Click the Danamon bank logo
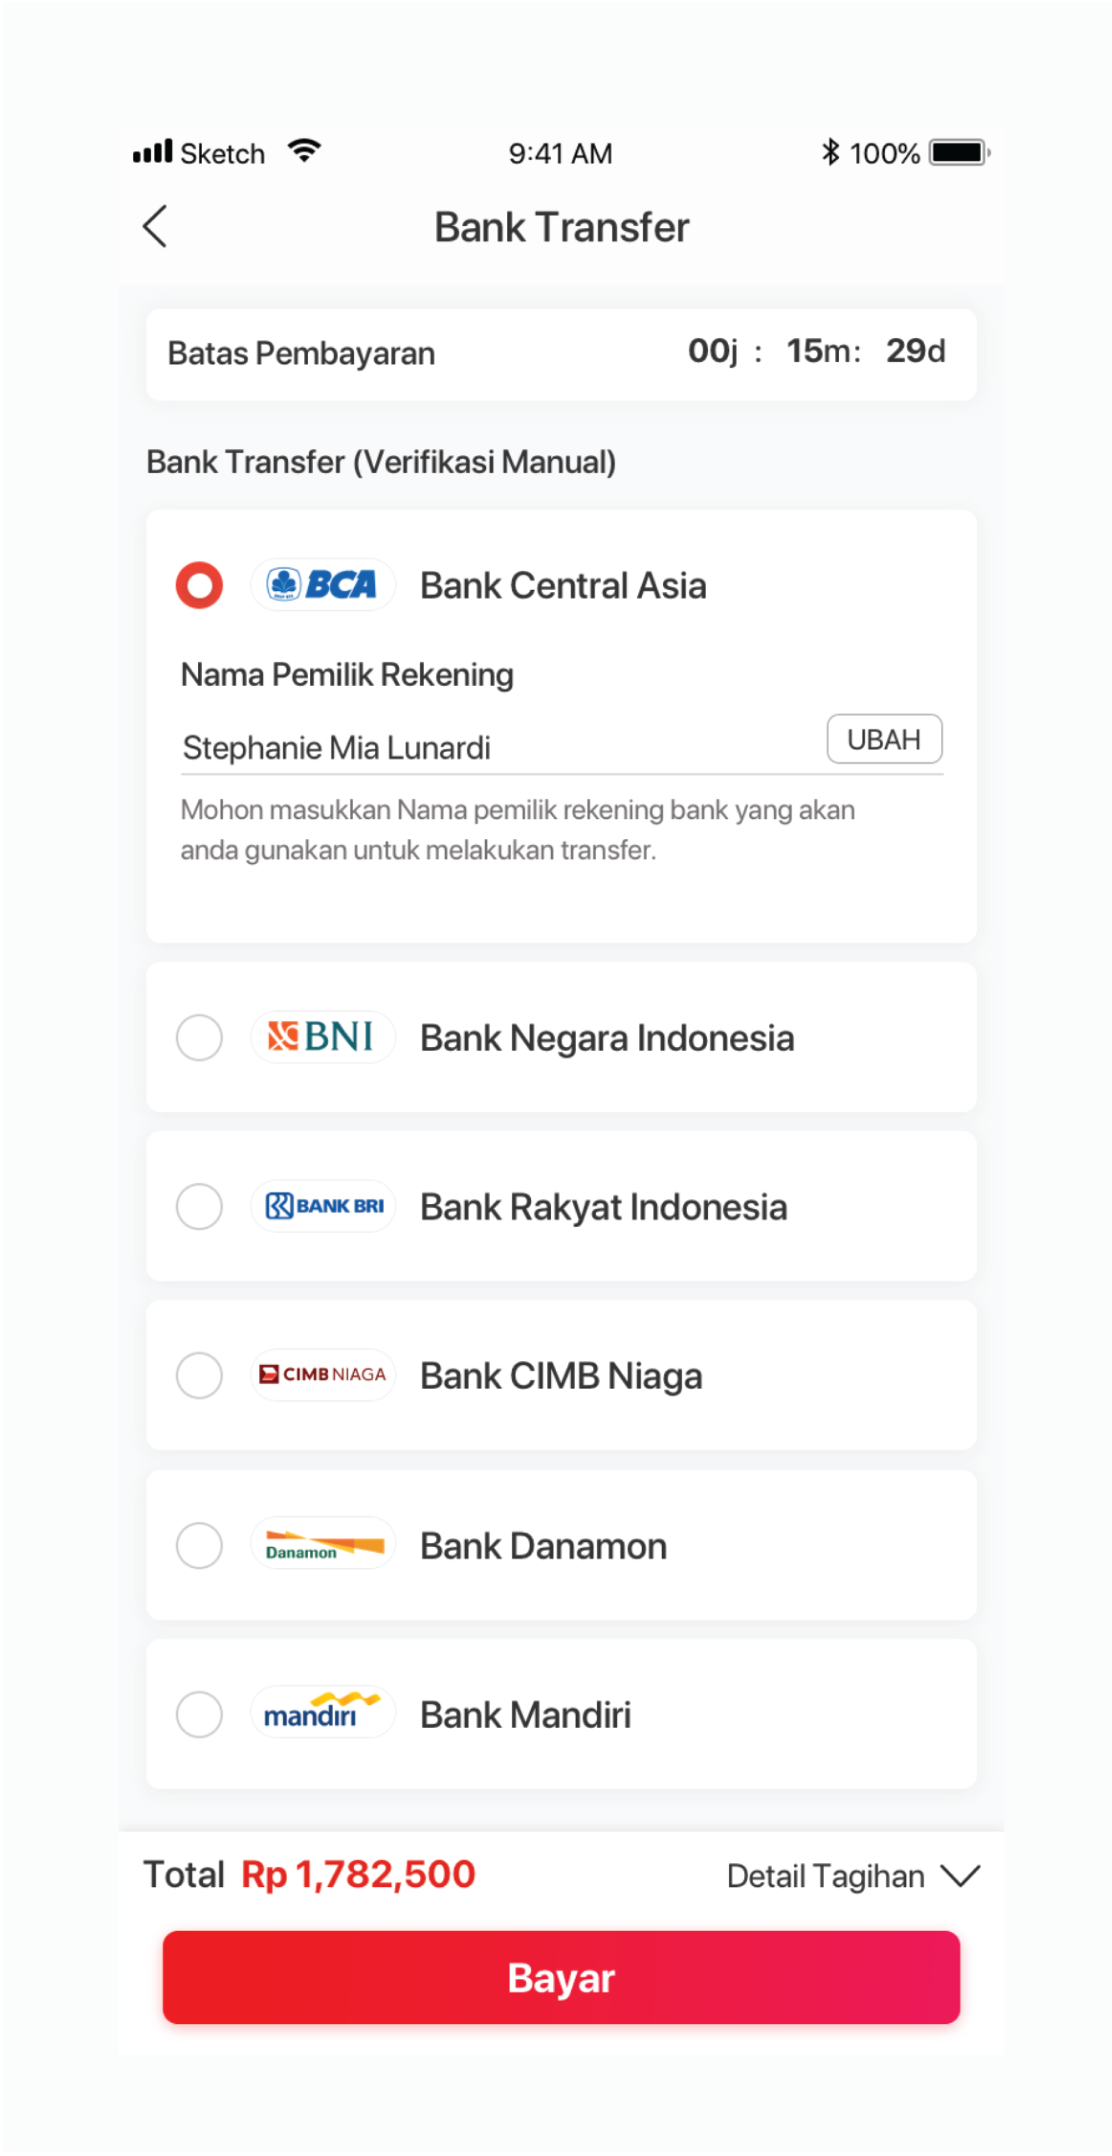1112x2156 pixels. pyautogui.click(x=323, y=1545)
